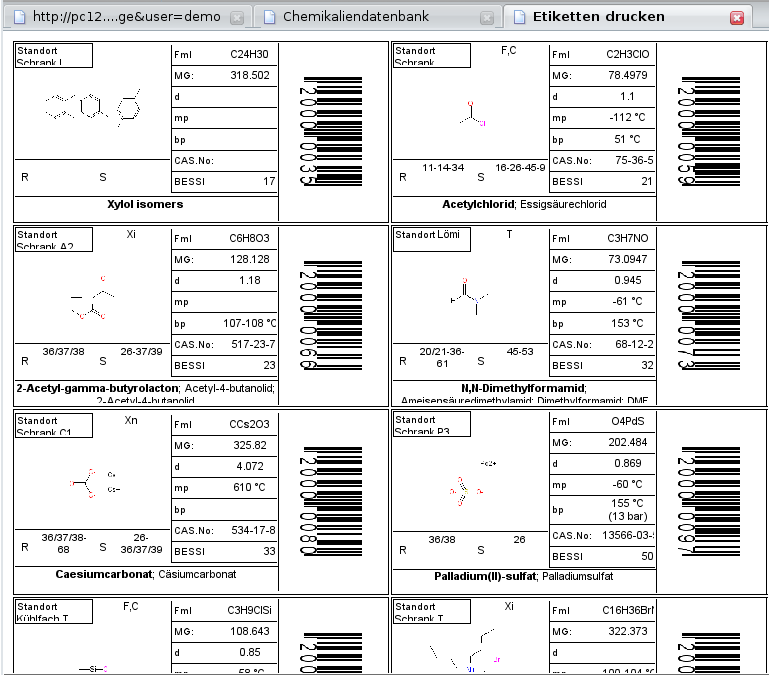Click melting point -112 °C
Image resolution: width=769 pixels, height=675 pixels.
pyautogui.click(x=627, y=117)
